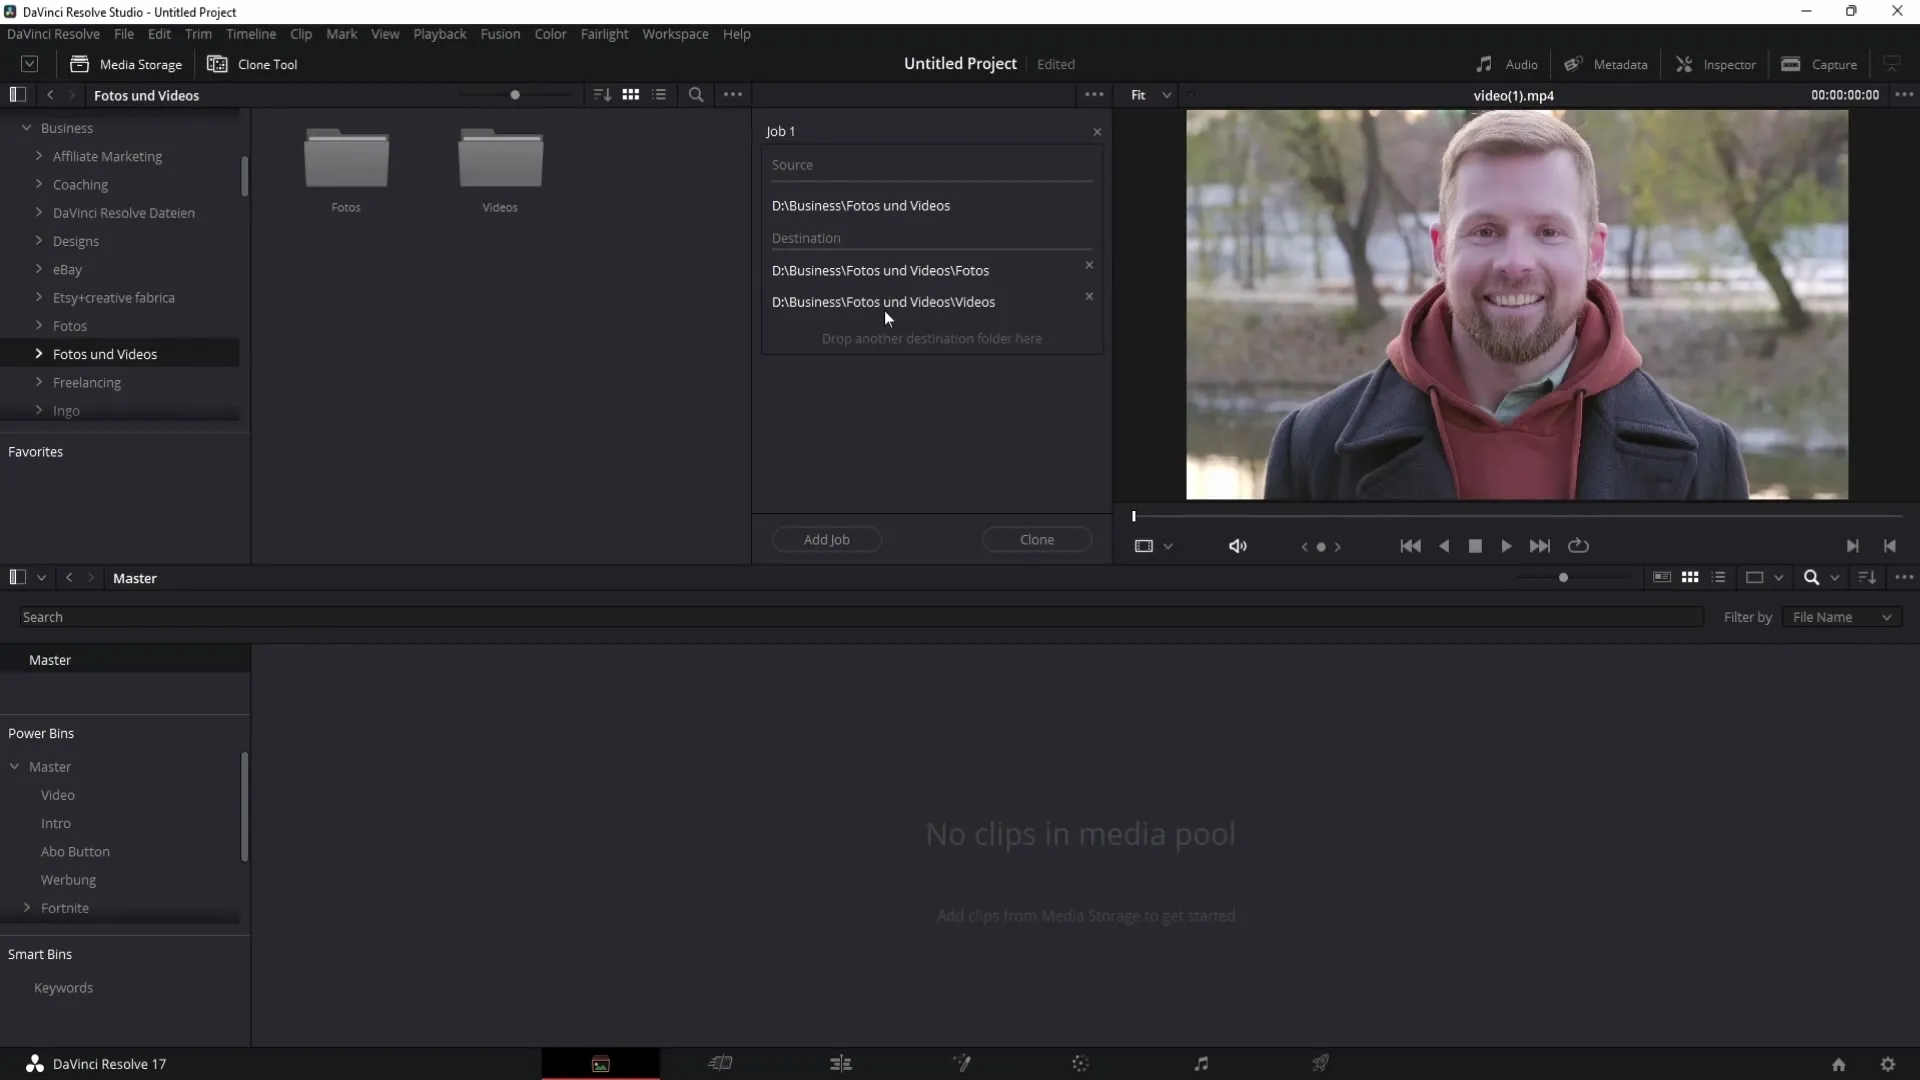Expand the Affiliate Marketing folder

click(x=39, y=156)
